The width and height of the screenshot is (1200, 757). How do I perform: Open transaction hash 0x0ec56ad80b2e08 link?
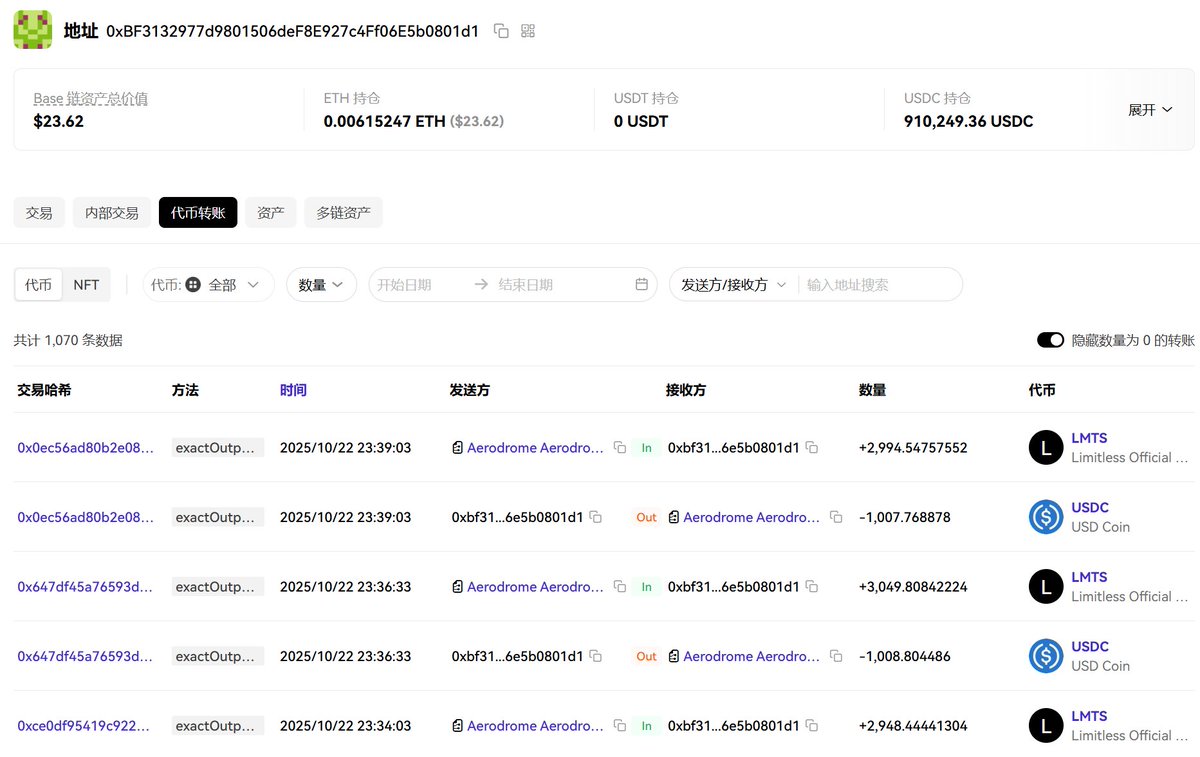pos(85,448)
